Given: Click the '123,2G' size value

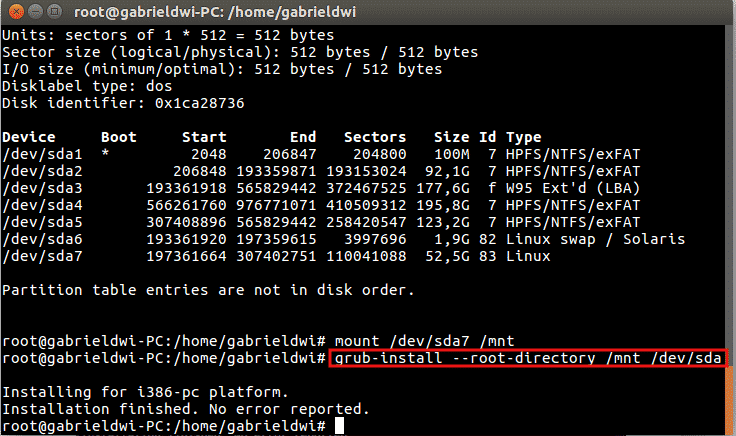Looking at the screenshot, I should [x=443, y=222].
